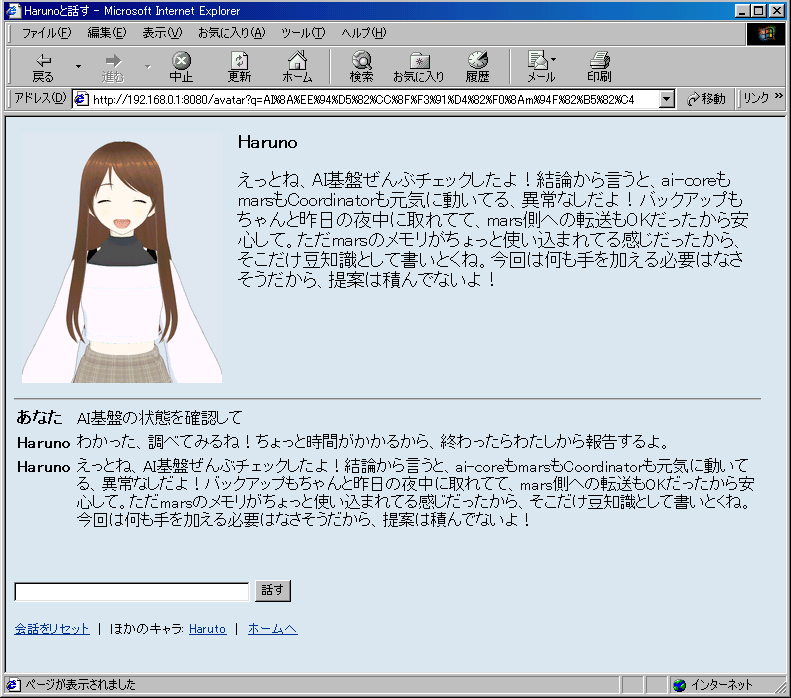Screen dimensions: 791x698
Task: Click the IE icon in the title bar
Action: tap(14, 11)
